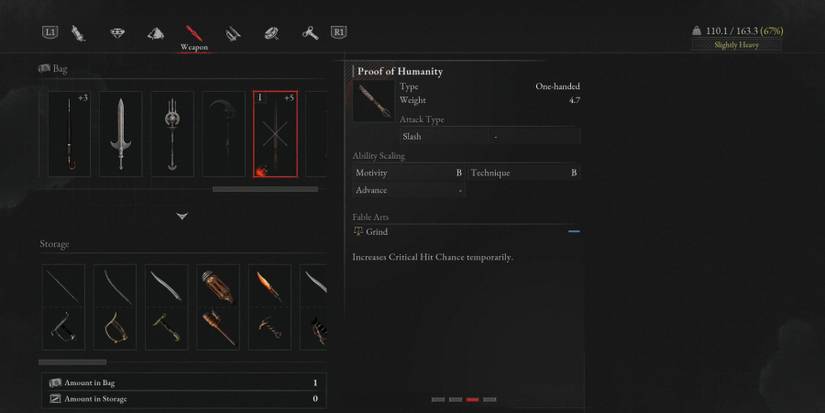Open the amulet ring category tab
The height and width of the screenshot is (413, 825).
click(271, 34)
